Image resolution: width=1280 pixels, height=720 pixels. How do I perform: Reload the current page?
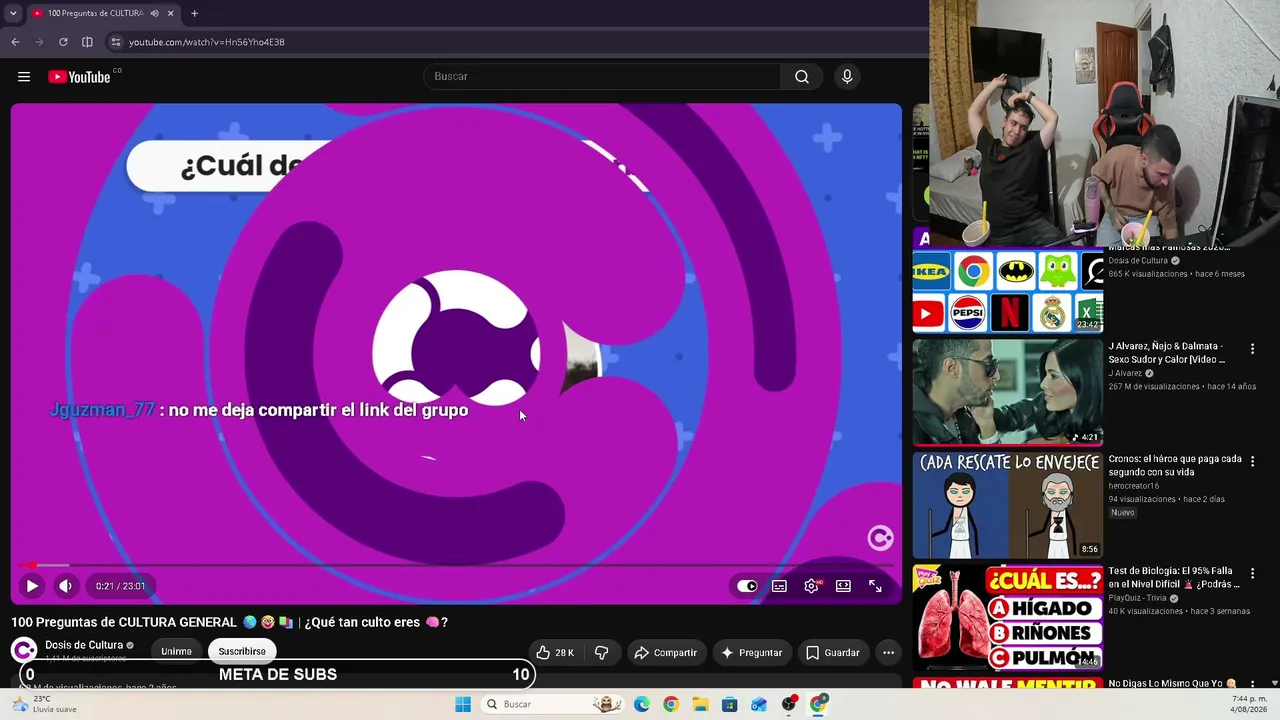[63, 42]
